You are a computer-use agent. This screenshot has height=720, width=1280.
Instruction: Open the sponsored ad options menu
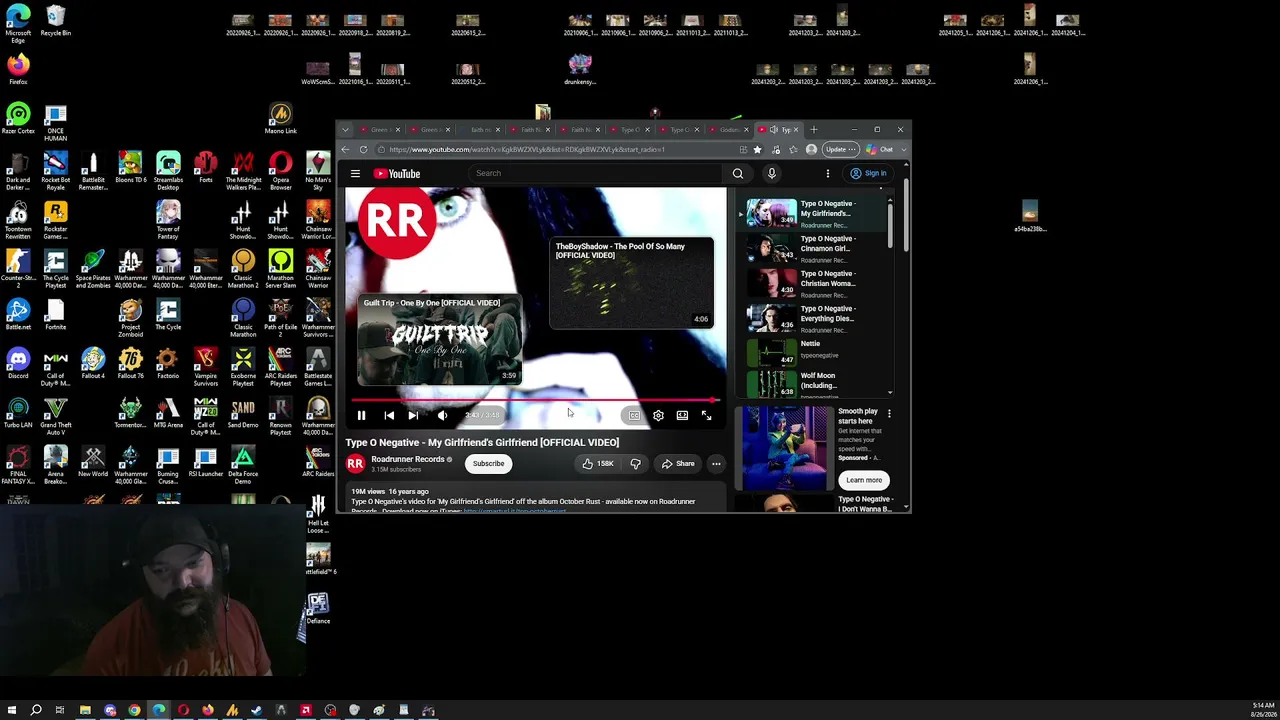tap(889, 413)
